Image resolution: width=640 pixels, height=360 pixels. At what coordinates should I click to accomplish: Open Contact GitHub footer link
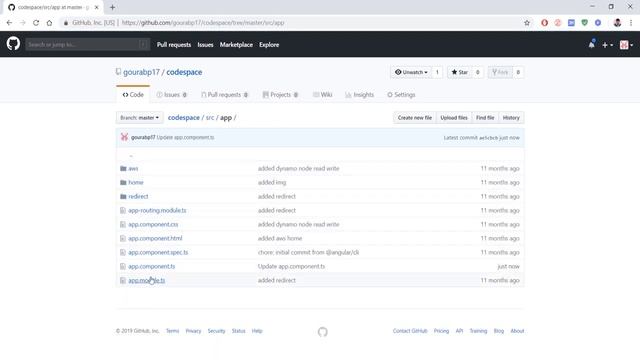coord(410,331)
